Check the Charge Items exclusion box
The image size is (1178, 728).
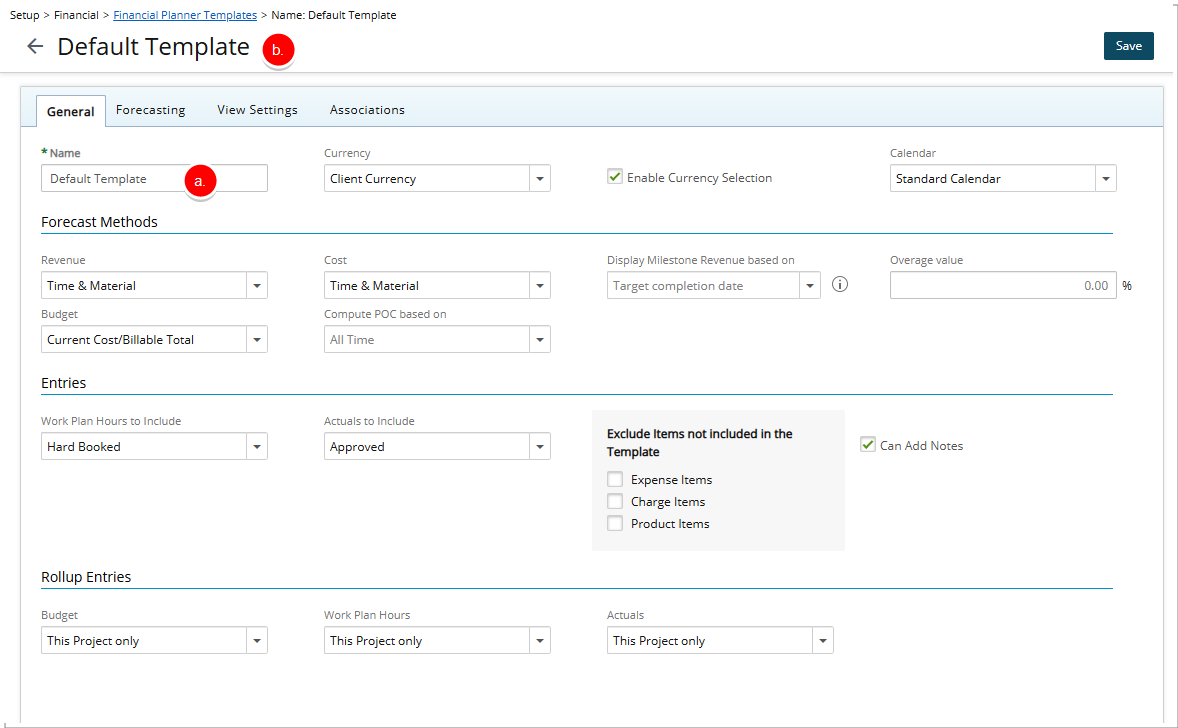tap(615, 501)
